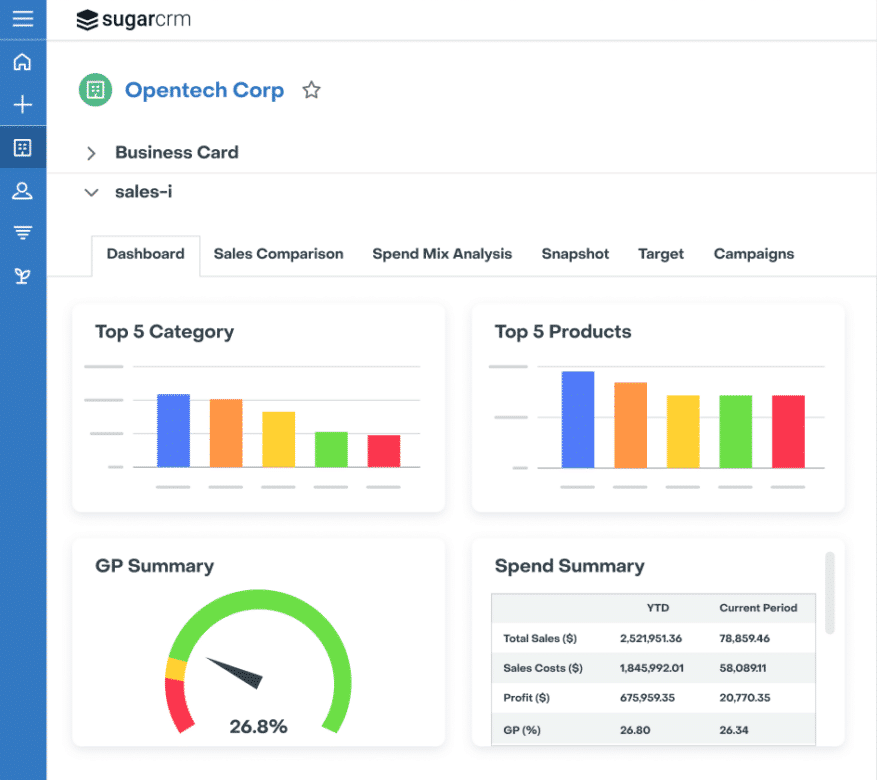877x780 pixels.
Task: Switch to the Snapshot tab
Action: click(575, 254)
